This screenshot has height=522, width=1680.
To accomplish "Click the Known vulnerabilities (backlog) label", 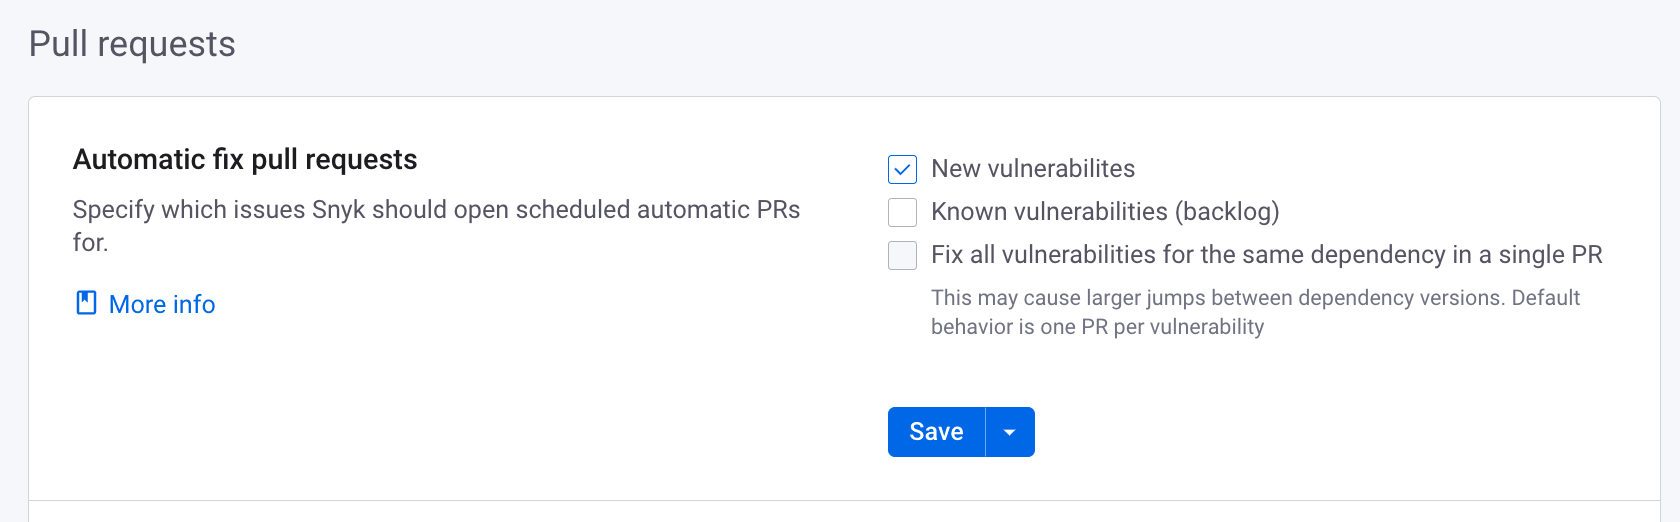I will click(x=1105, y=212).
